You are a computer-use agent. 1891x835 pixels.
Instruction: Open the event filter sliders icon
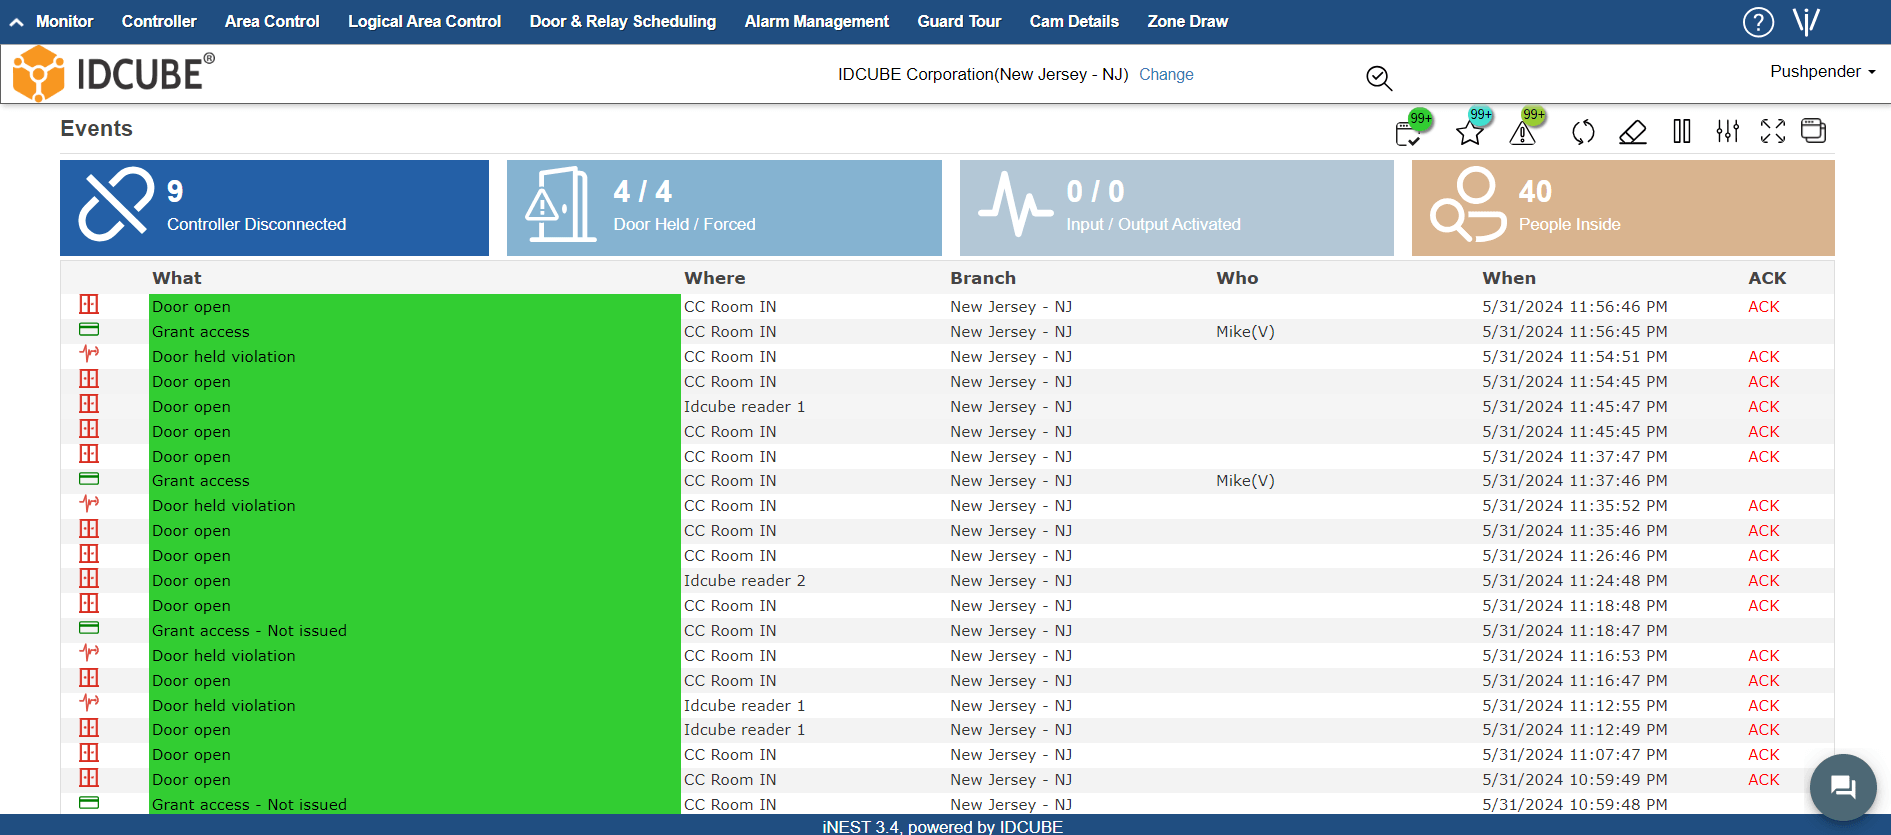point(1727,131)
